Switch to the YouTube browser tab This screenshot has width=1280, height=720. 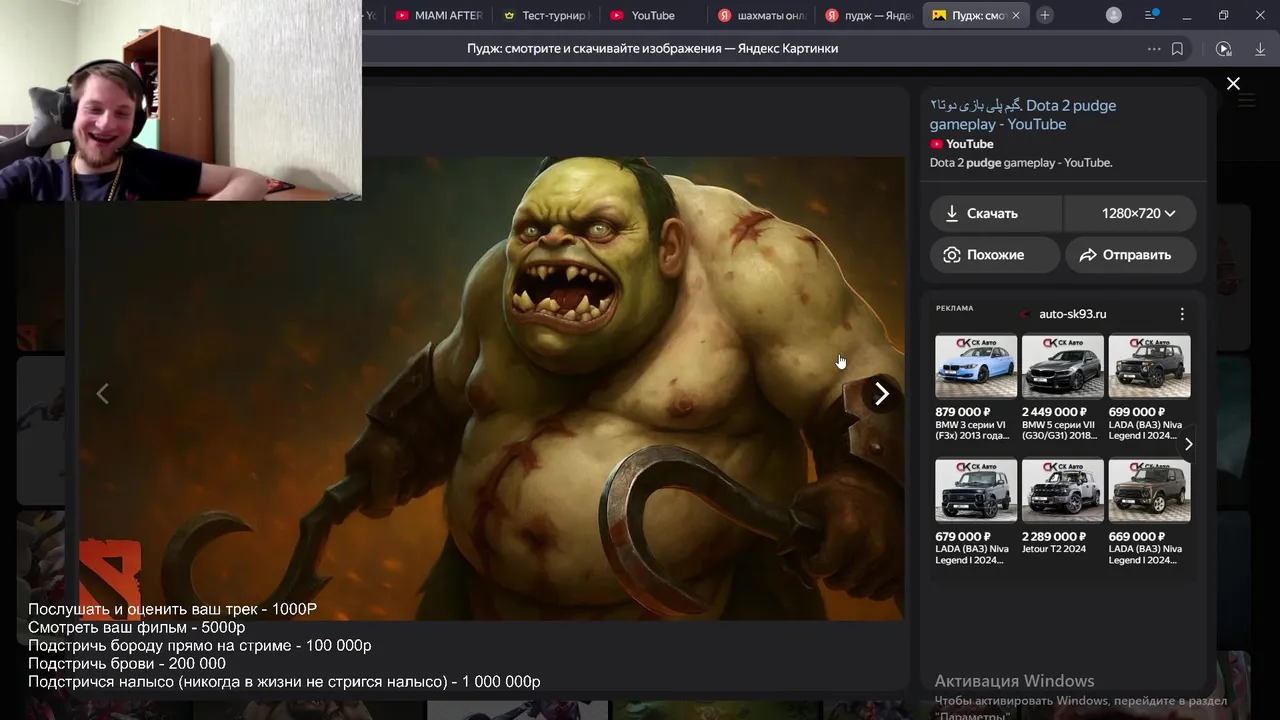click(x=653, y=15)
